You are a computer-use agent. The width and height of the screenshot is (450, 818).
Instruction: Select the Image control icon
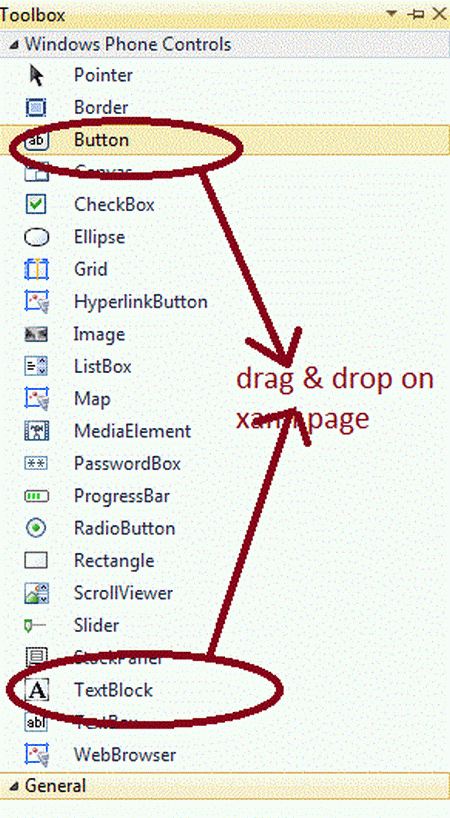(x=37, y=334)
